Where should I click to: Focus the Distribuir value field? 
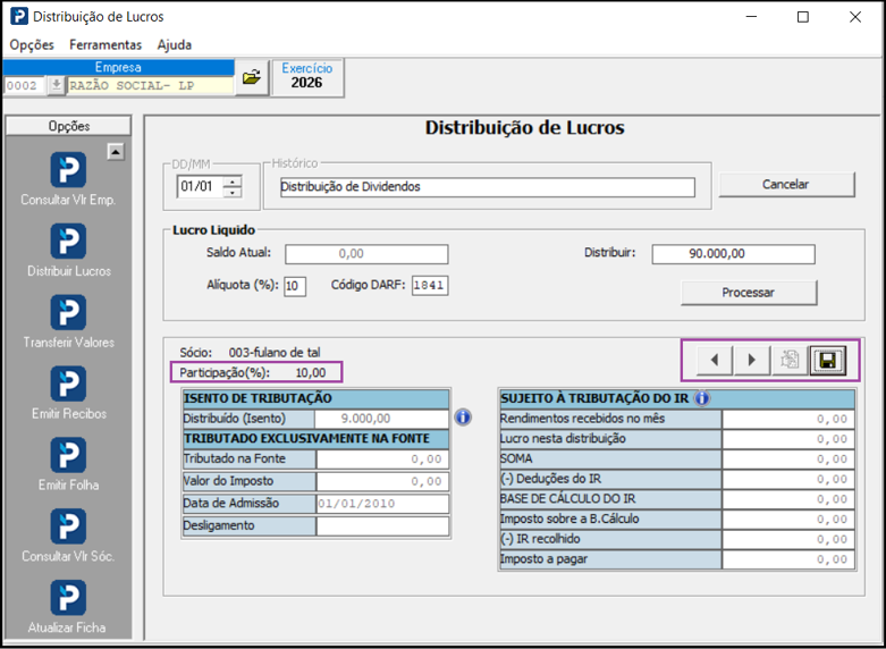coord(733,254)
